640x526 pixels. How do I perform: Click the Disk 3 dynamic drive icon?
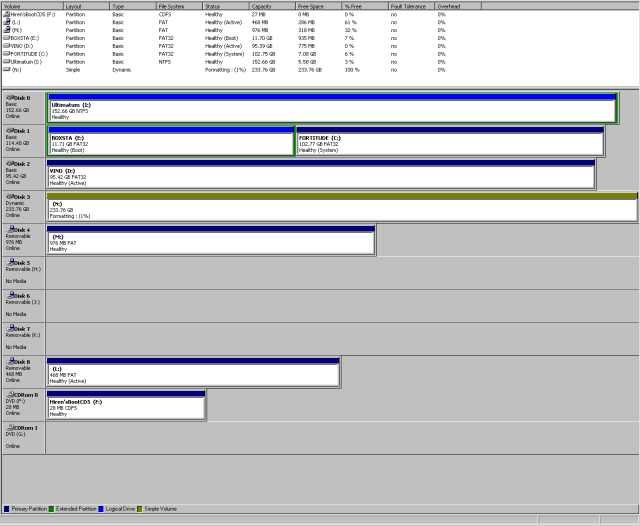coord(10,197)
